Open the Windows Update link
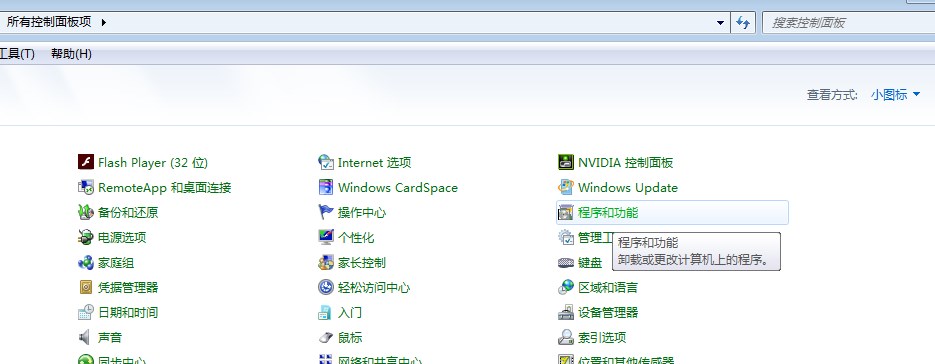The width and height of the screenshot is (935, 364). click(x=628, y=187)
